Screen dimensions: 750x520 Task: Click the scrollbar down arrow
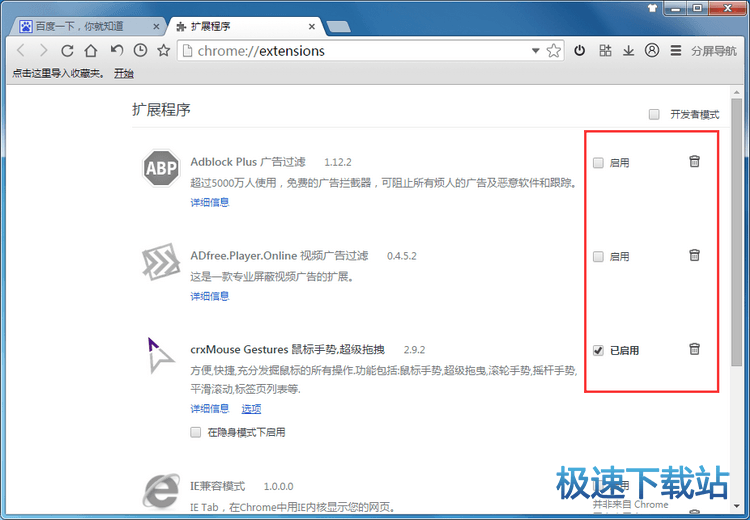point(737,506)
